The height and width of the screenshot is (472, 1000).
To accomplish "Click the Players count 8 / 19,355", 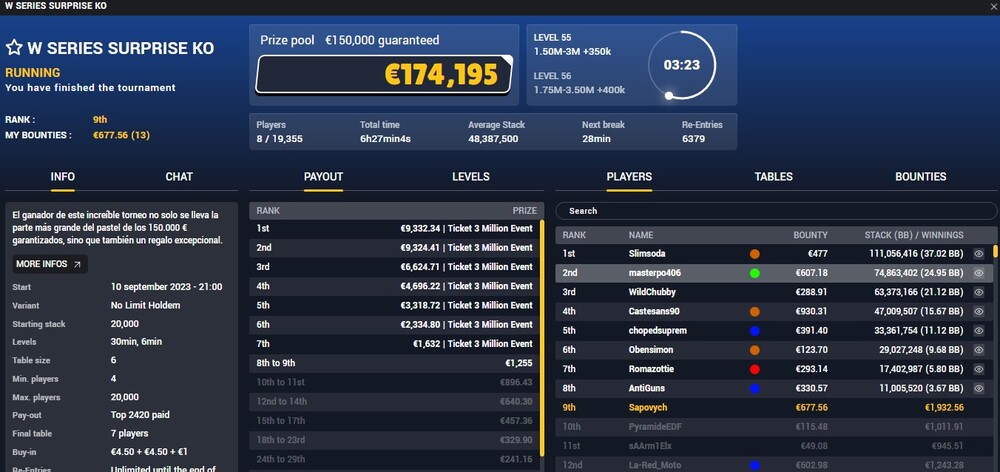I will coord(279,138).
